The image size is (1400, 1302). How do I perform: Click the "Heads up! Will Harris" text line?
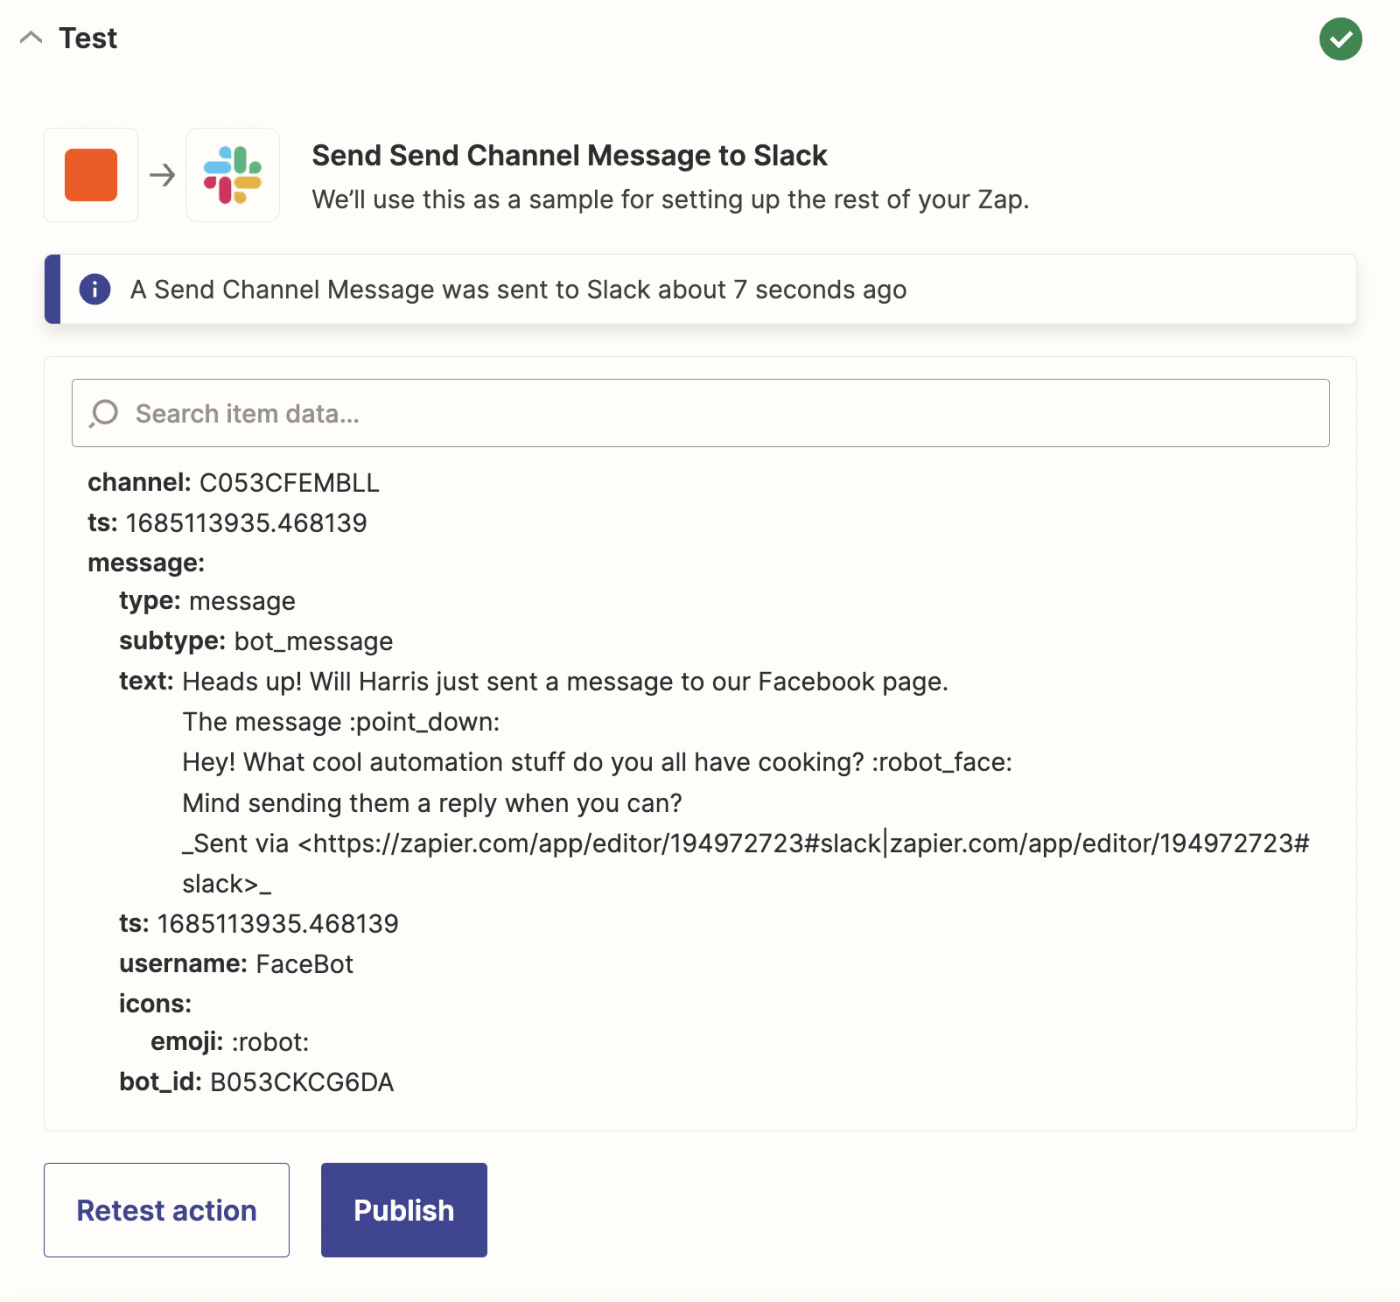click(564, 682)
